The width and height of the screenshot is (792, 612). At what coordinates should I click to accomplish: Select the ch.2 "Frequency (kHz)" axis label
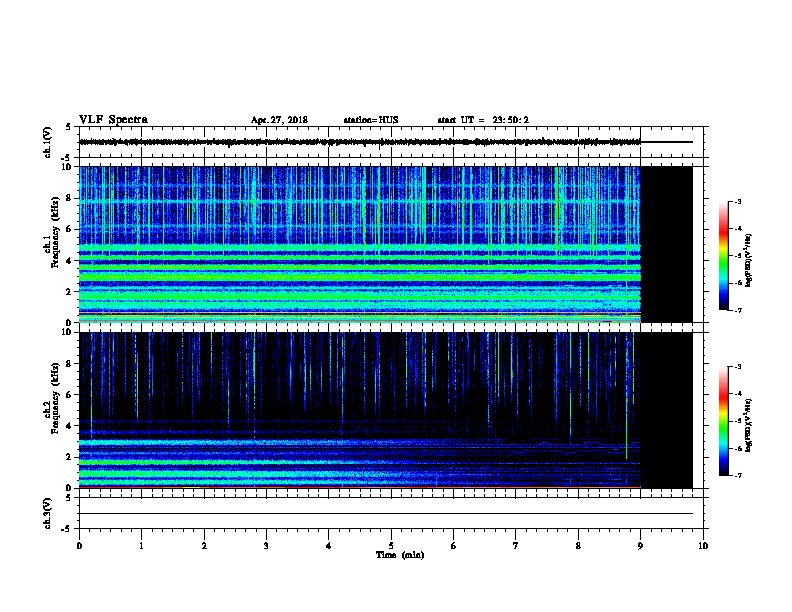click(x=55, y=398)
